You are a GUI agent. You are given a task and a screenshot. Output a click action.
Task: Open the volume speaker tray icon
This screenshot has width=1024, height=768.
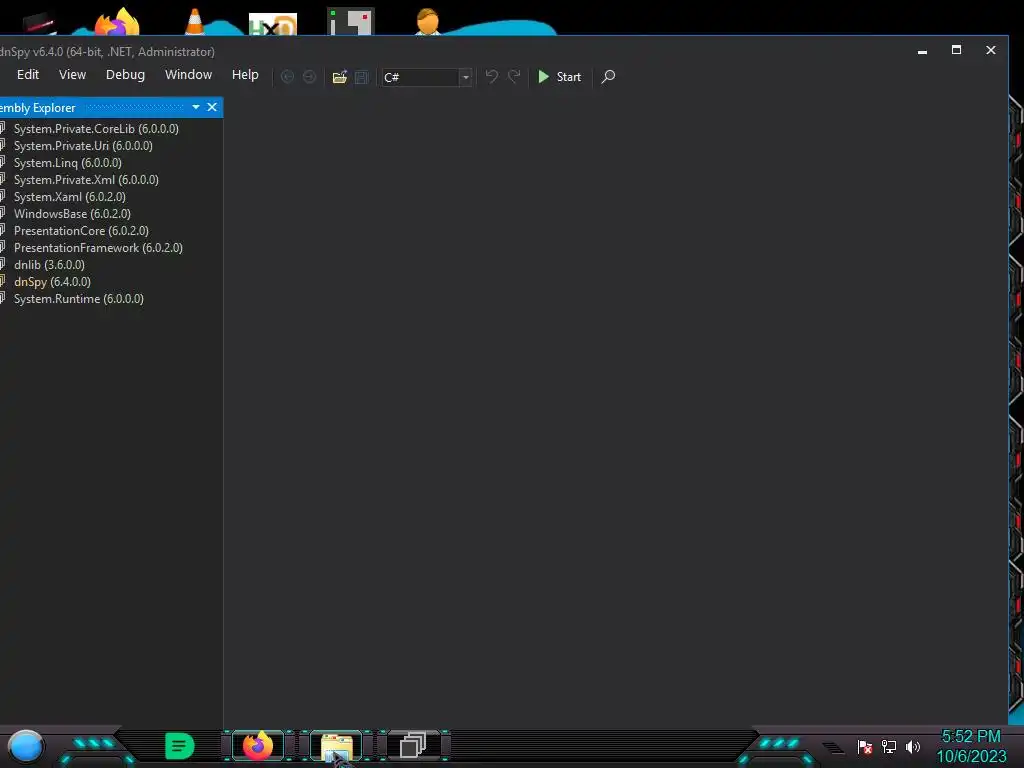point(912,746)
